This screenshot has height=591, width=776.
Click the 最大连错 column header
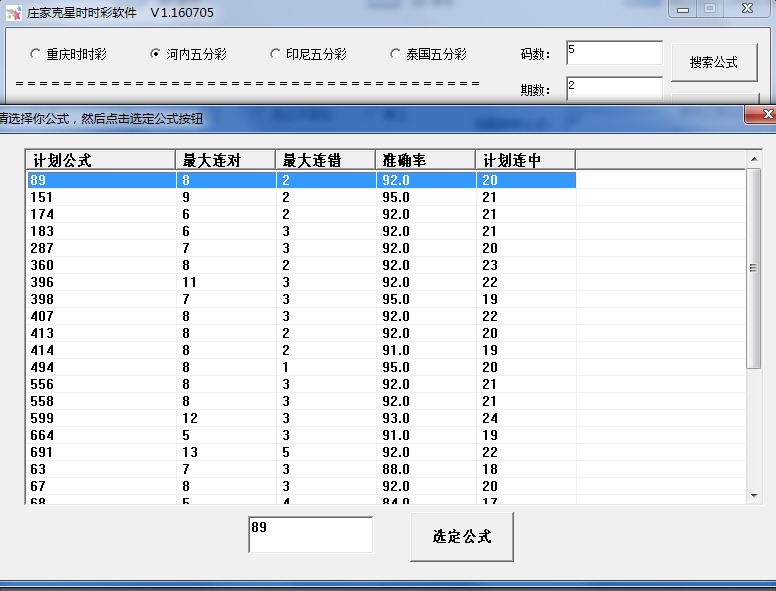tap(325, 160)
